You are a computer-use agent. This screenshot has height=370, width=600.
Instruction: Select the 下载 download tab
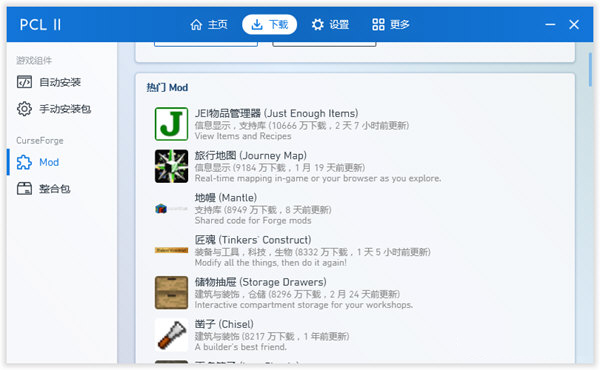(269, 24)
